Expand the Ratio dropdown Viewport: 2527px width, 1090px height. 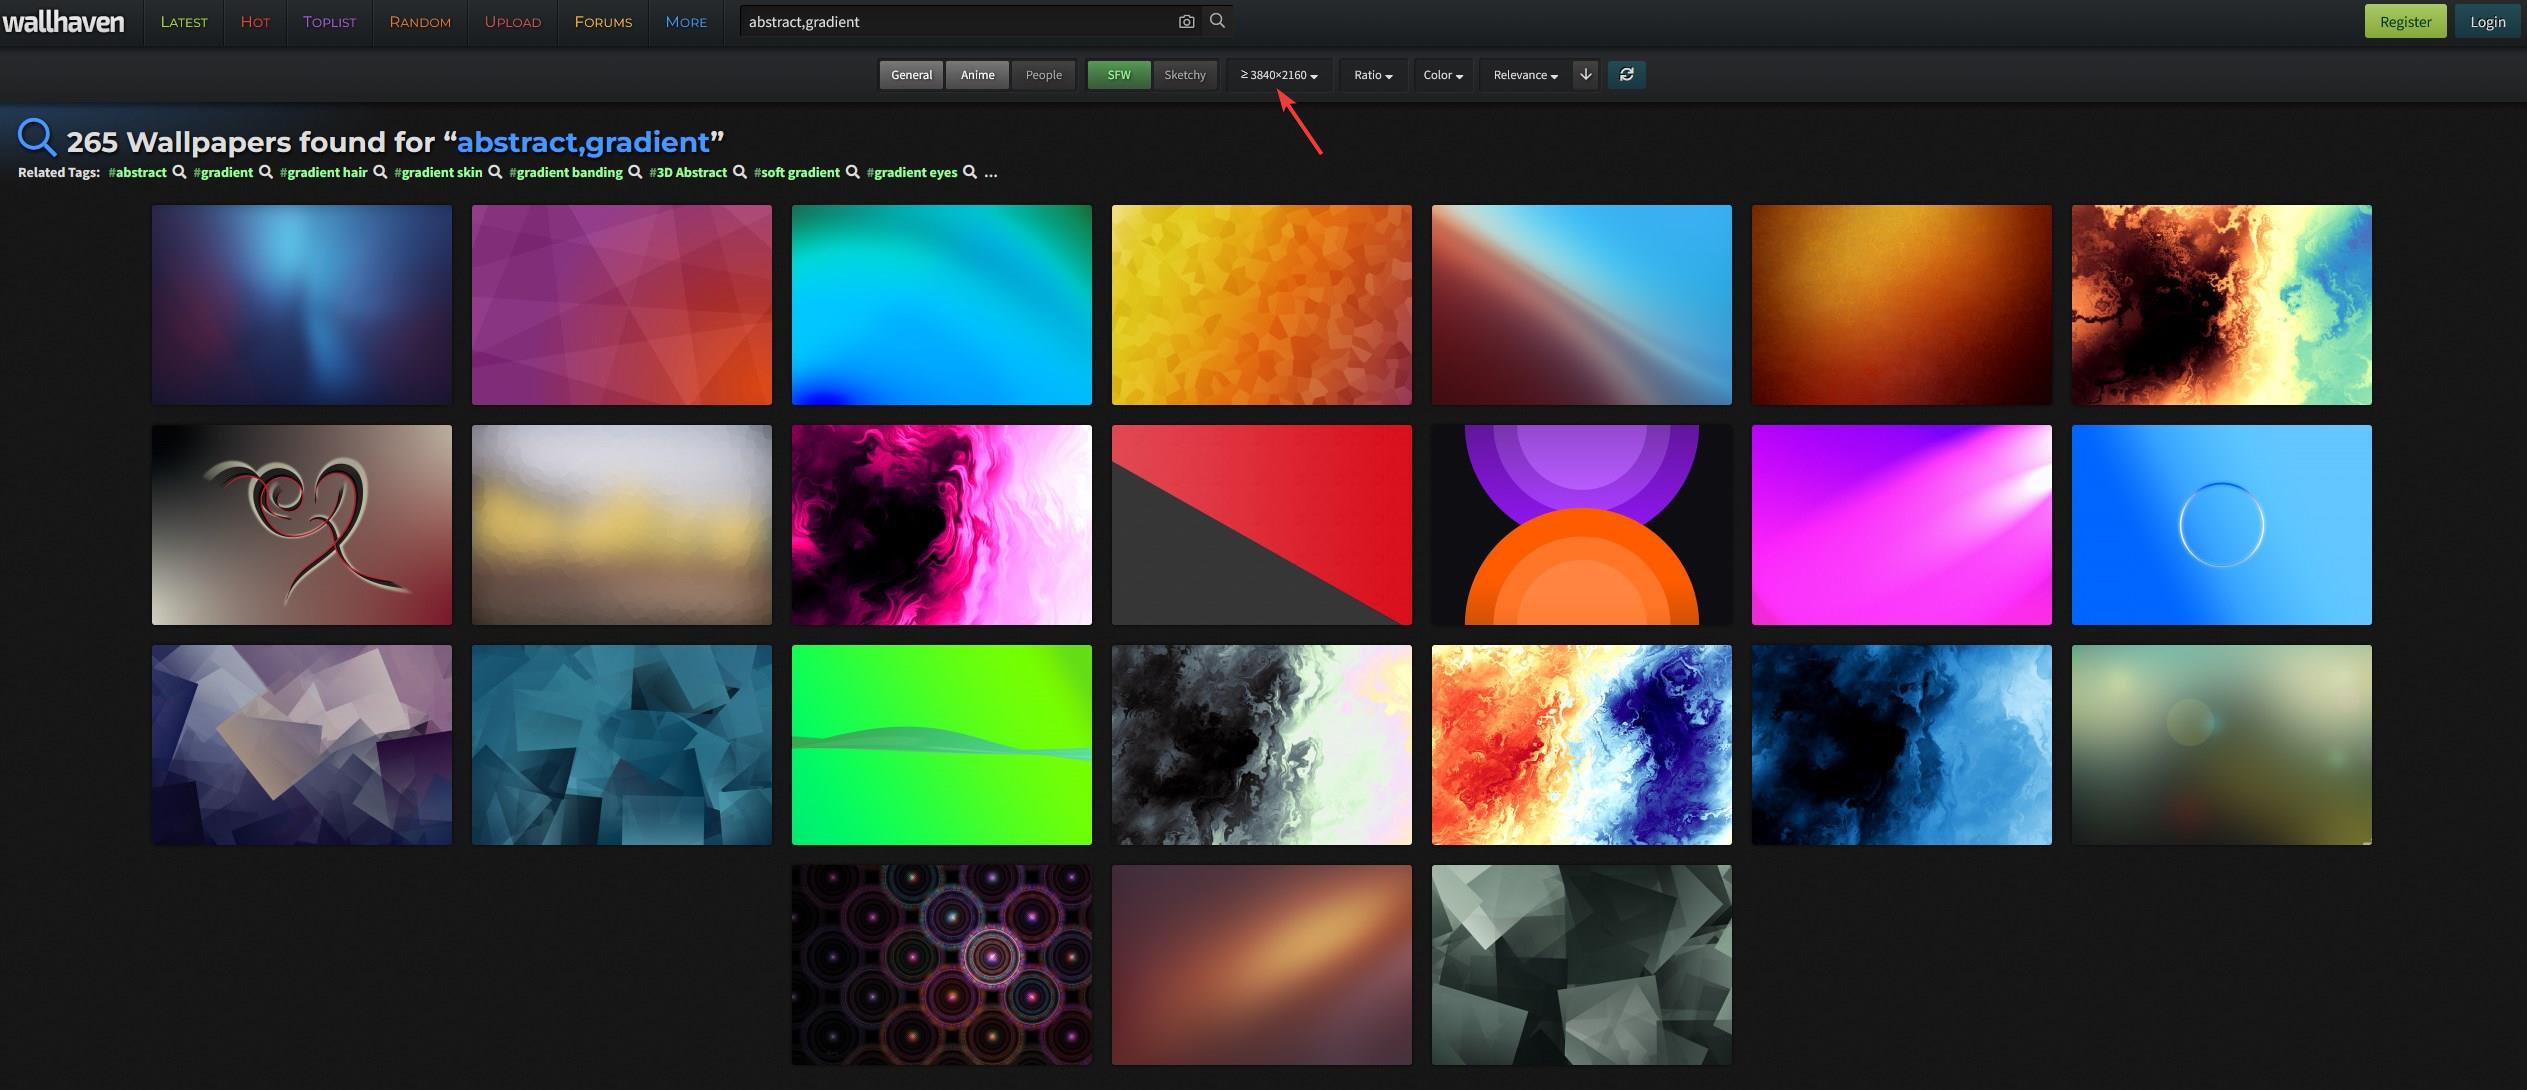tap(1372, 75)
